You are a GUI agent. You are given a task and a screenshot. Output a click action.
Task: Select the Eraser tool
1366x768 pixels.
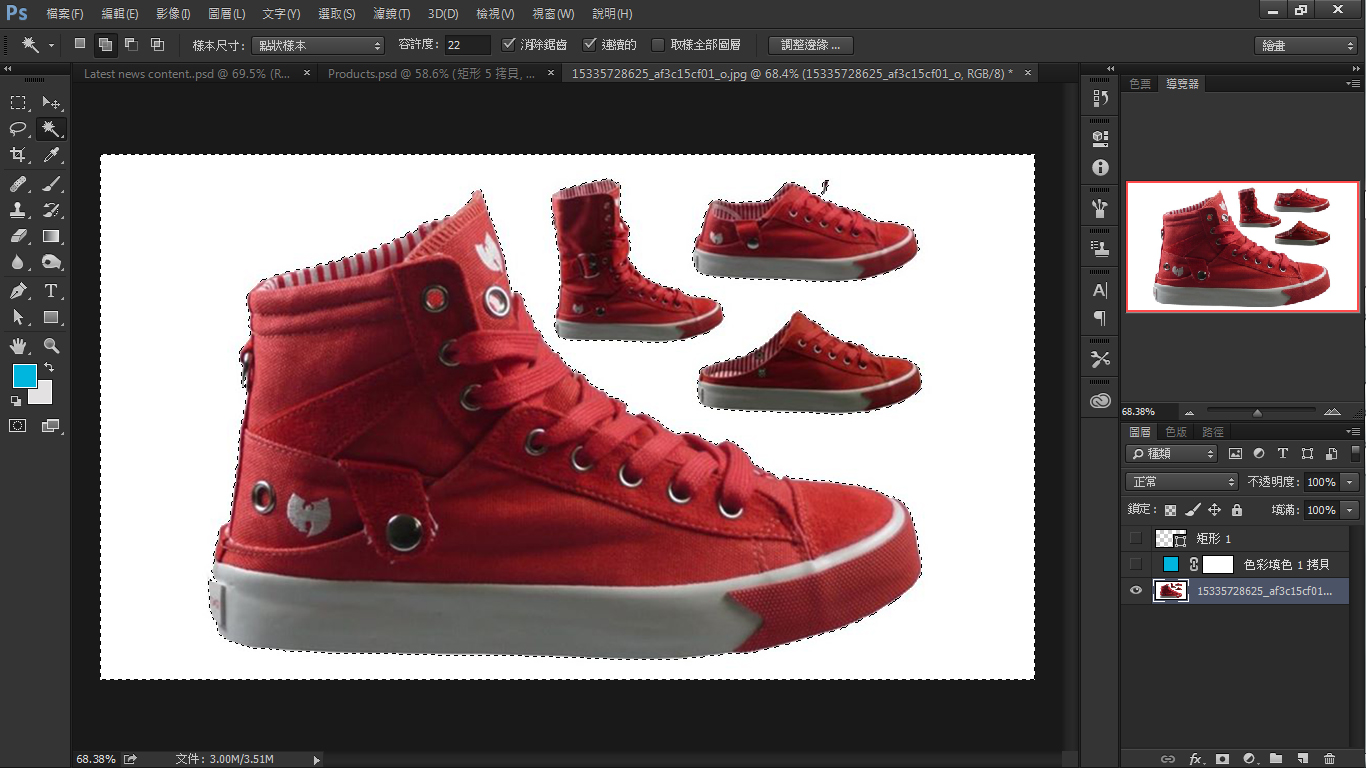(18, 236)
